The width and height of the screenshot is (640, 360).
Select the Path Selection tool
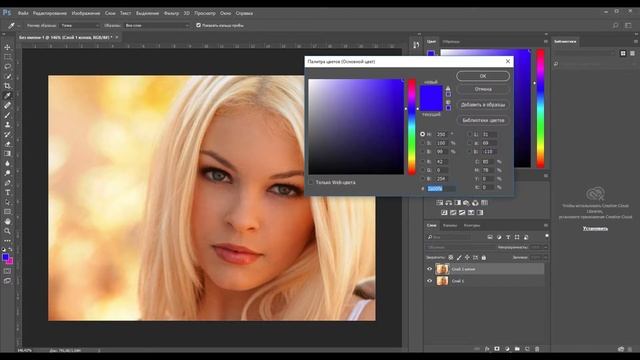coord(7,202)
